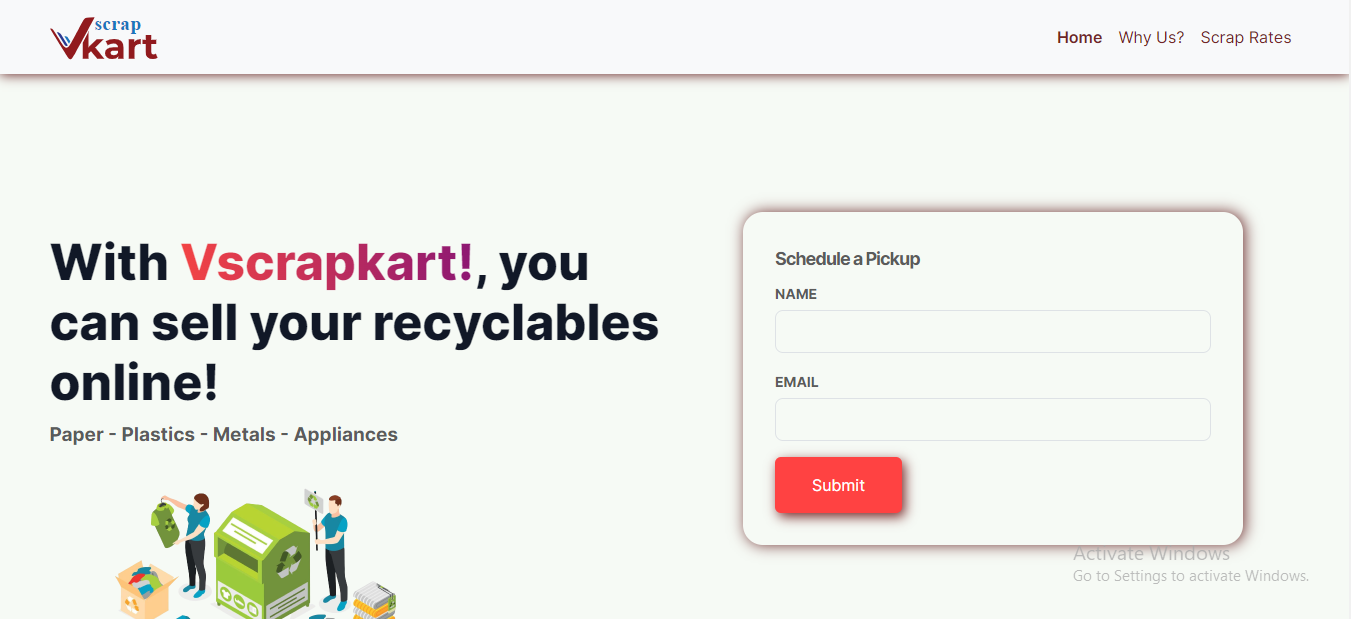Click the EMAIL field label
The width and height of the screenshot is (1351, 619).
click(797, 382)
